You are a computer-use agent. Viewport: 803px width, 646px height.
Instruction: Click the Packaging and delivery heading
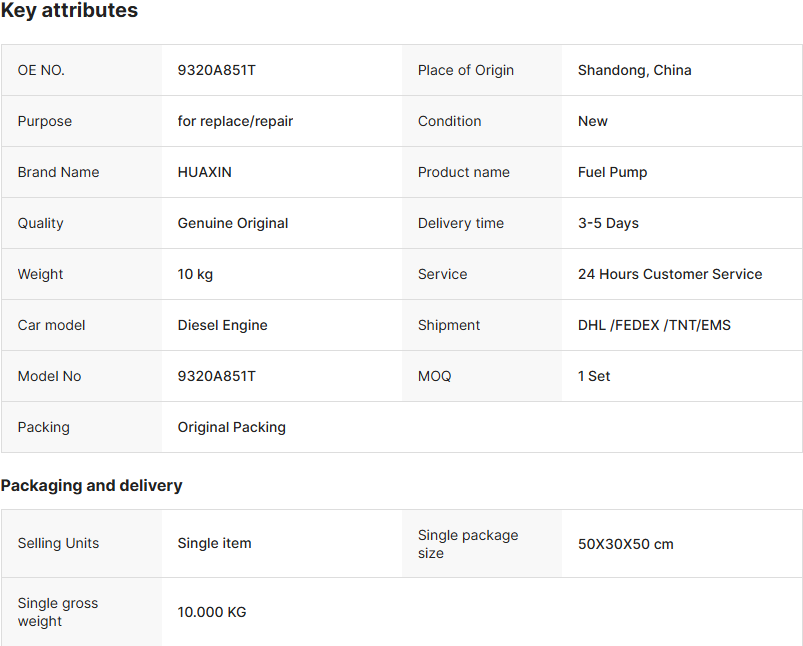pos(92,485)
